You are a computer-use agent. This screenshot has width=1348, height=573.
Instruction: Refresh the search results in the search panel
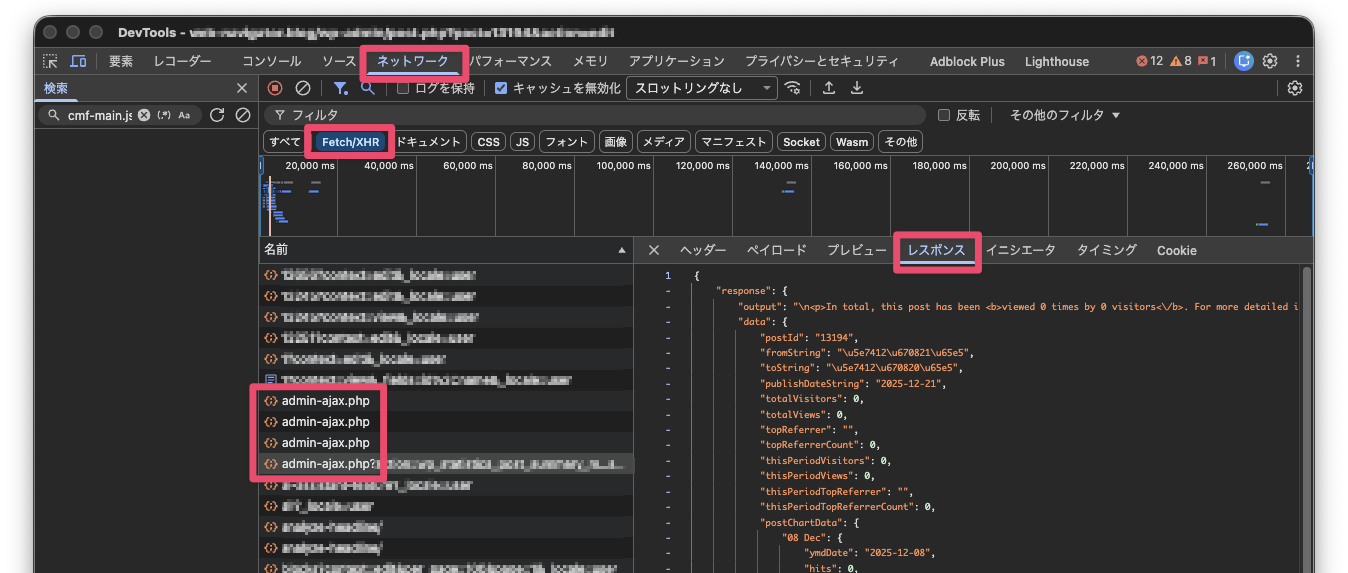click(217, 115)
